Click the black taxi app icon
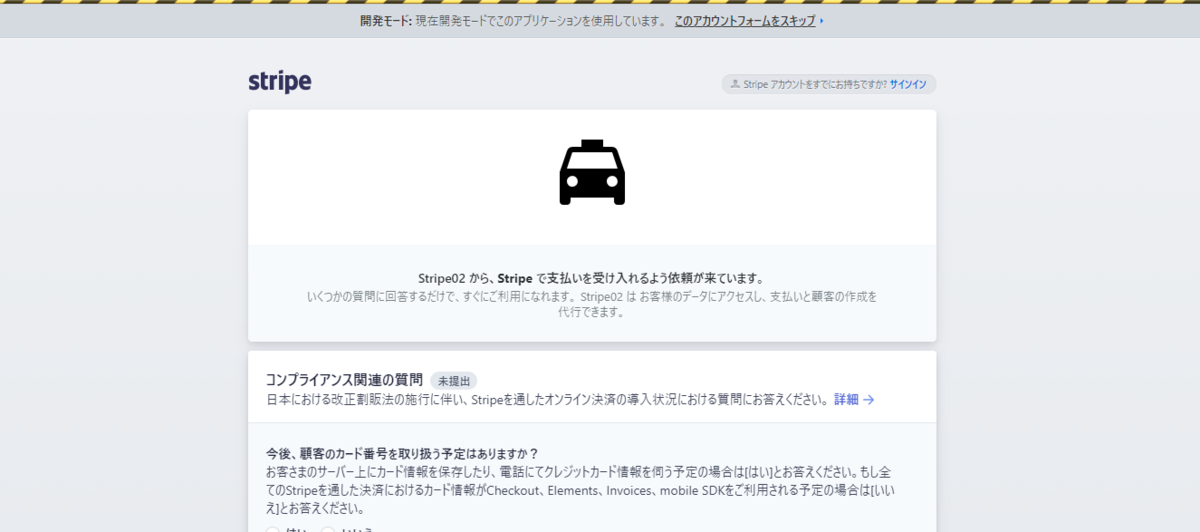 tap(592, 172)
